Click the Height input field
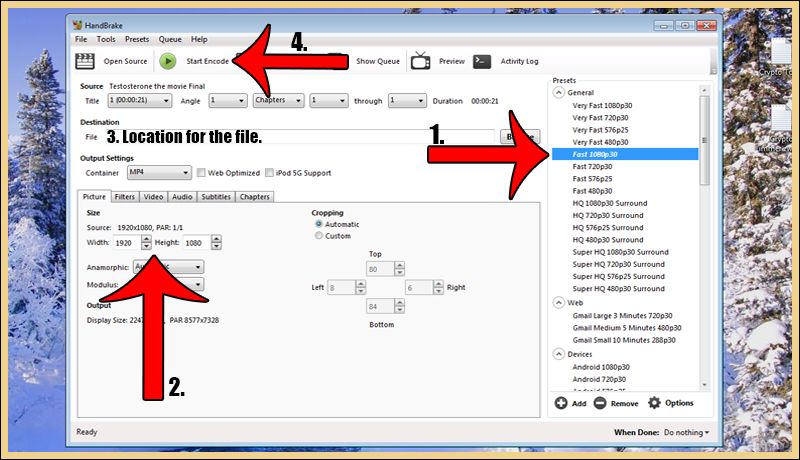 (197, 243)
